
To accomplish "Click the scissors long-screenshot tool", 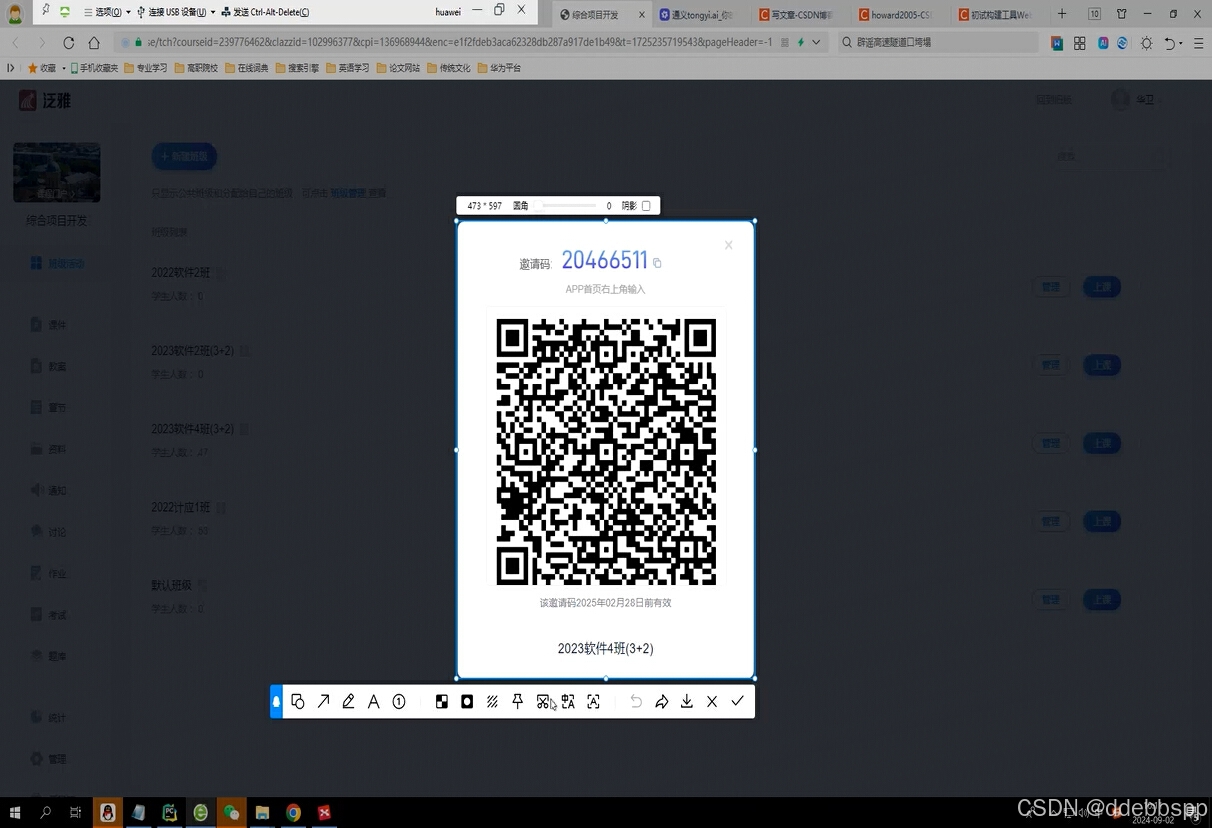I will tap(543, 702).
